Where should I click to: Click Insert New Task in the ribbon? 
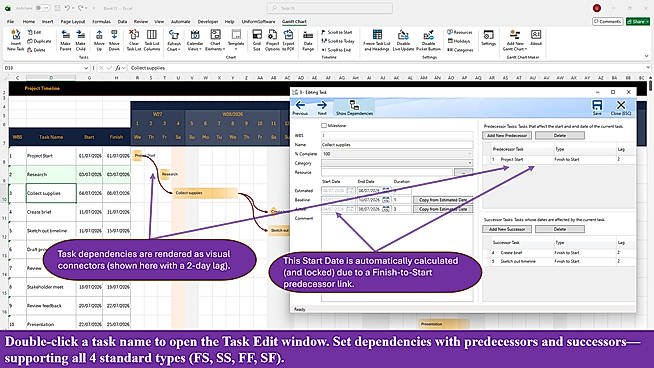tap(15, 40)
